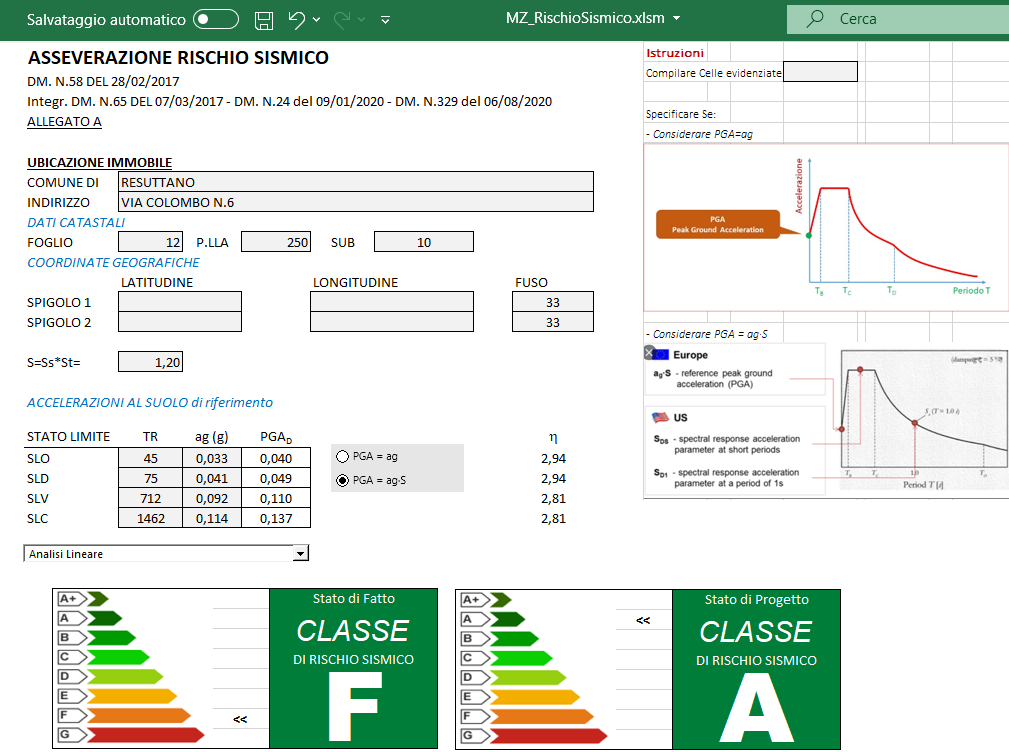Viewport: 1009px width, 752px height.
Task: Click the << marker in Stato di Fatto chart
Action: (x=240, y=719)
